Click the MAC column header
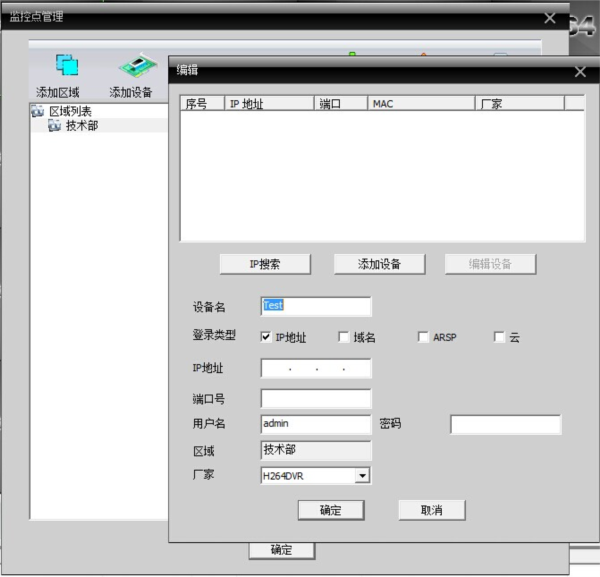This screenshot has width=600, height=577. click(x=420, y=103)
